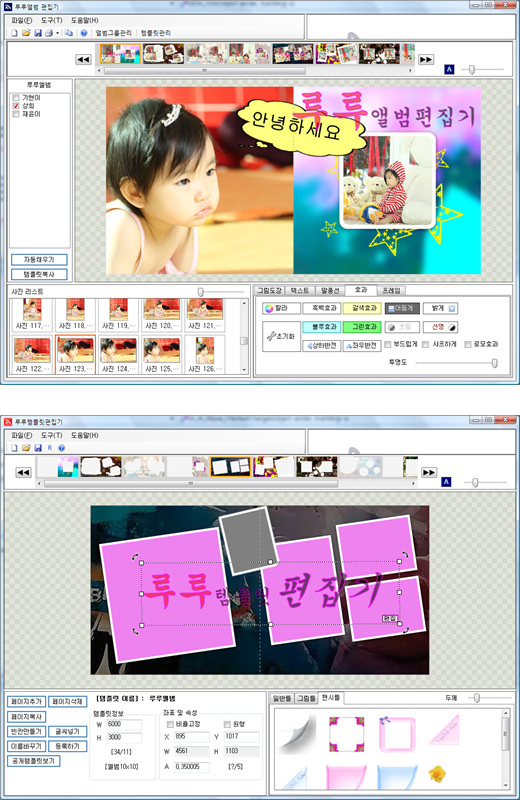Enable 비율고정 checkbox

(170, 724)
